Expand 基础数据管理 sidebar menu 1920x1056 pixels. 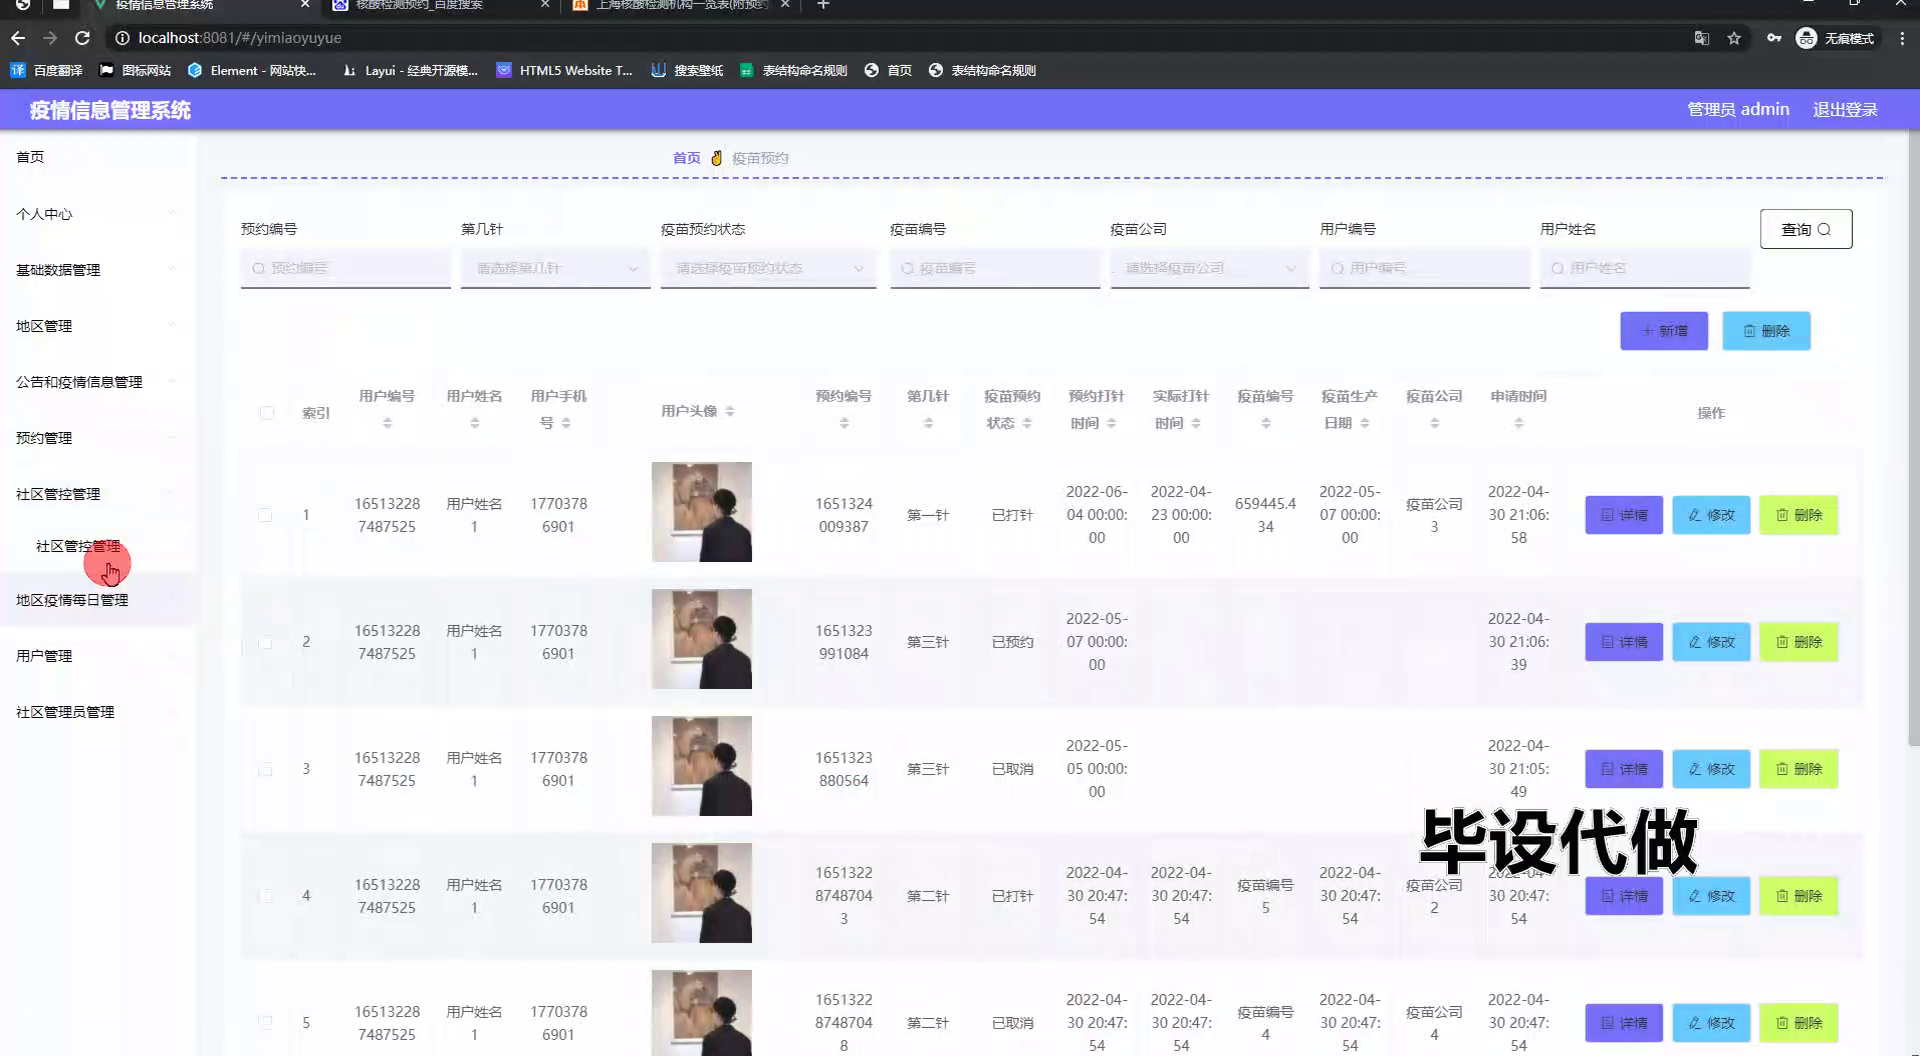(x=95, y=270)
